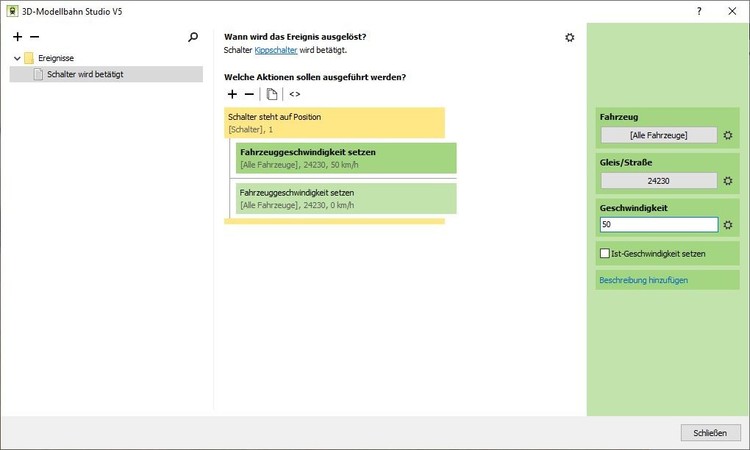Add a new action with the plus icon

[233, 94]
